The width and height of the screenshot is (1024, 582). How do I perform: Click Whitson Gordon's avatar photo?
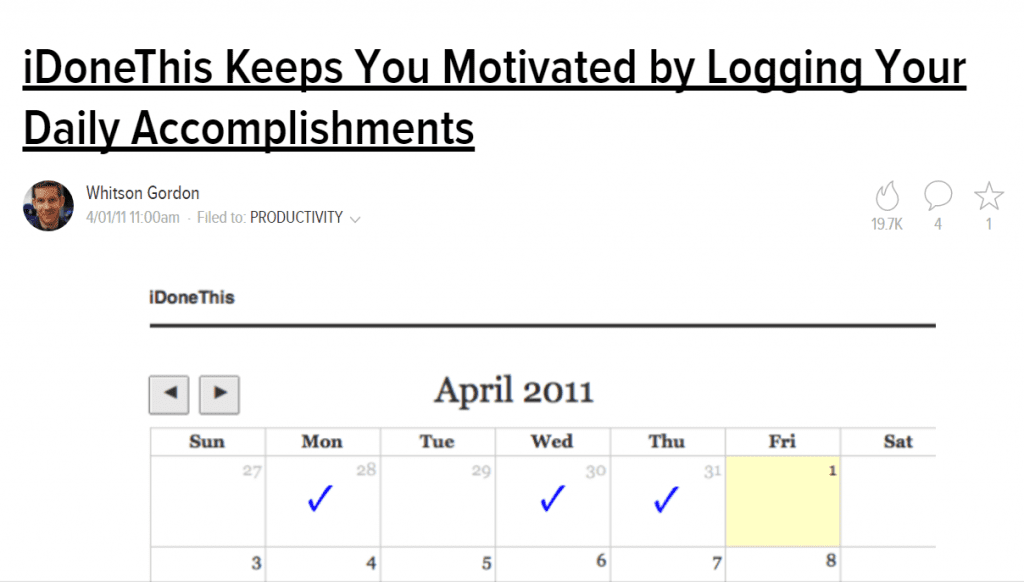(50, 205)
